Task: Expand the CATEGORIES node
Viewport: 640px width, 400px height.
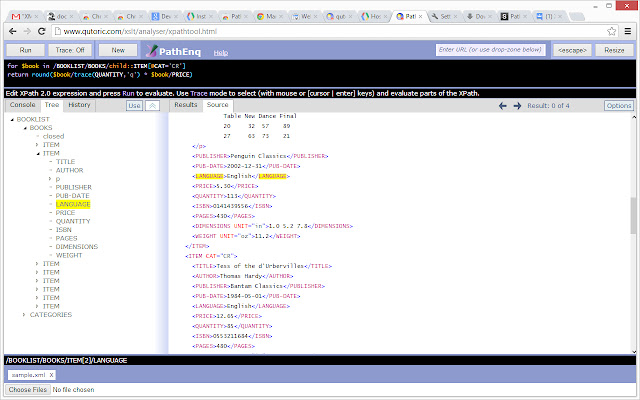Action: 24,315
